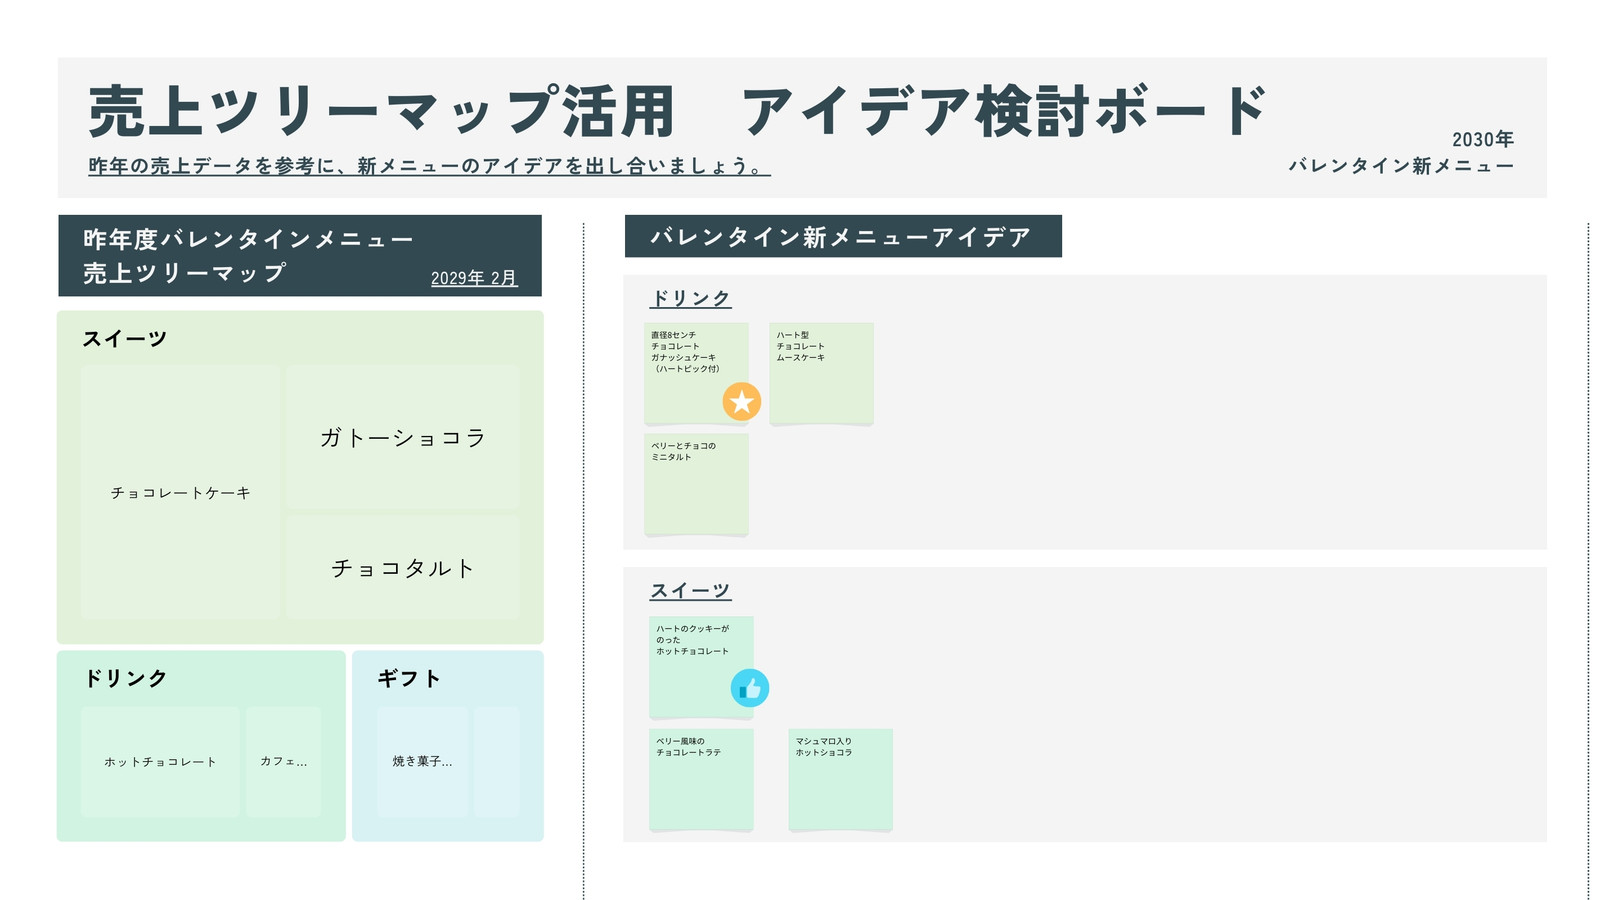Select the スイーツ label in the treemap
Screen dimensions: 1600x900
click(125, 339)
